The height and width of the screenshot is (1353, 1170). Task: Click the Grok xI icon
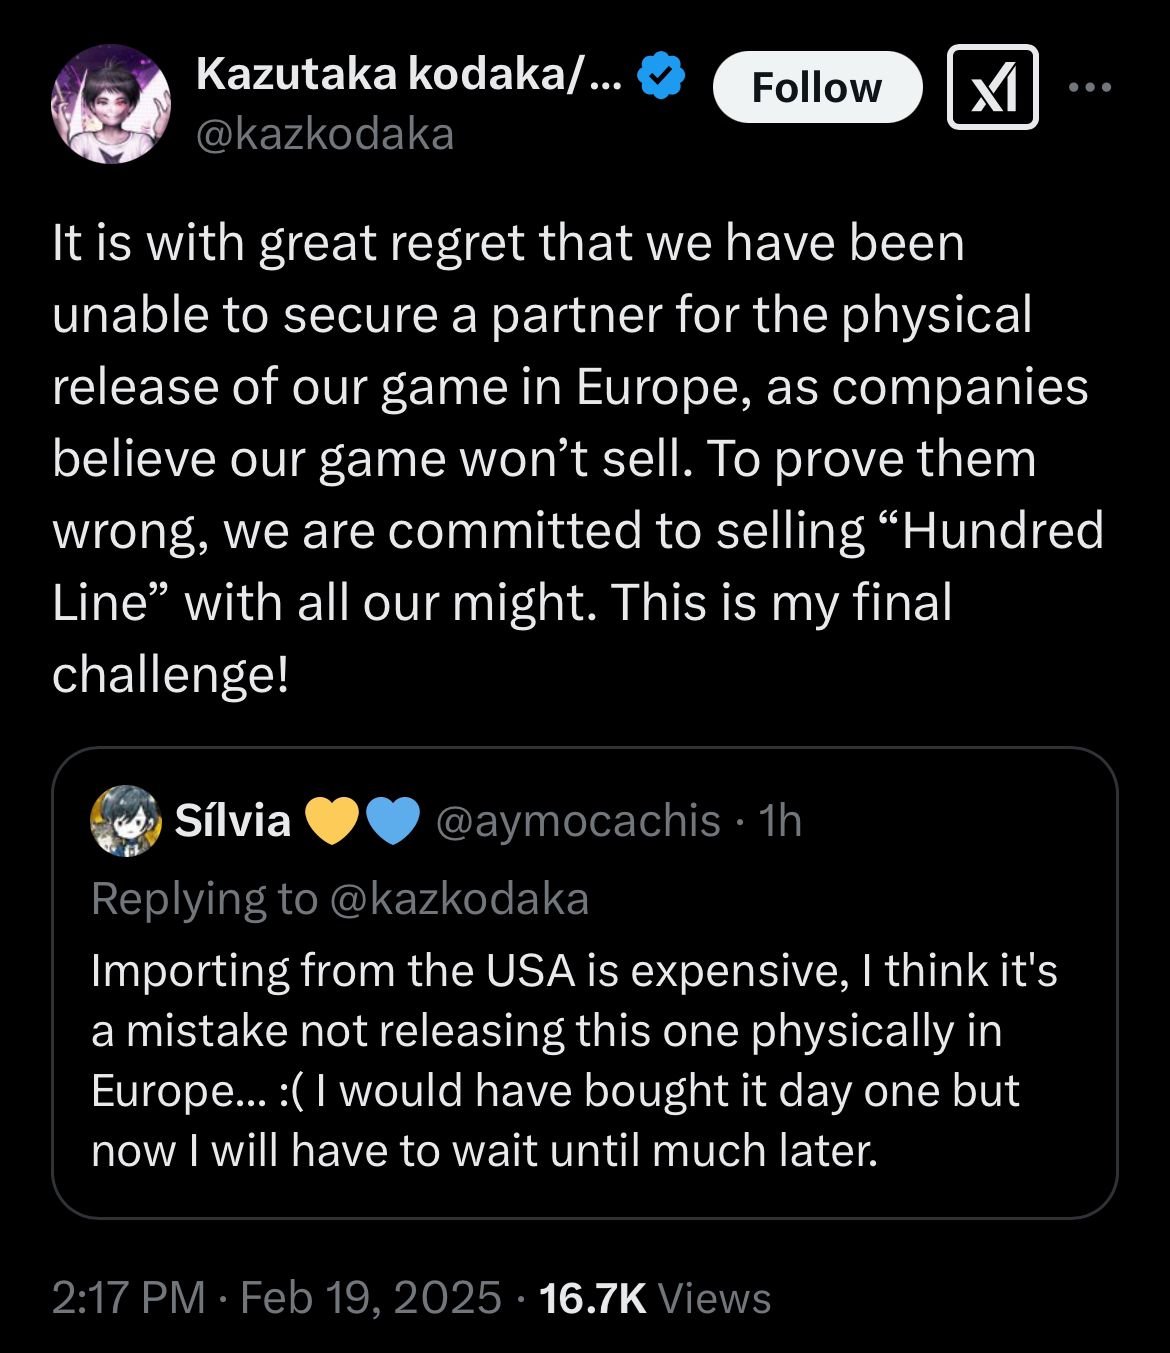(x=992, y=87)
